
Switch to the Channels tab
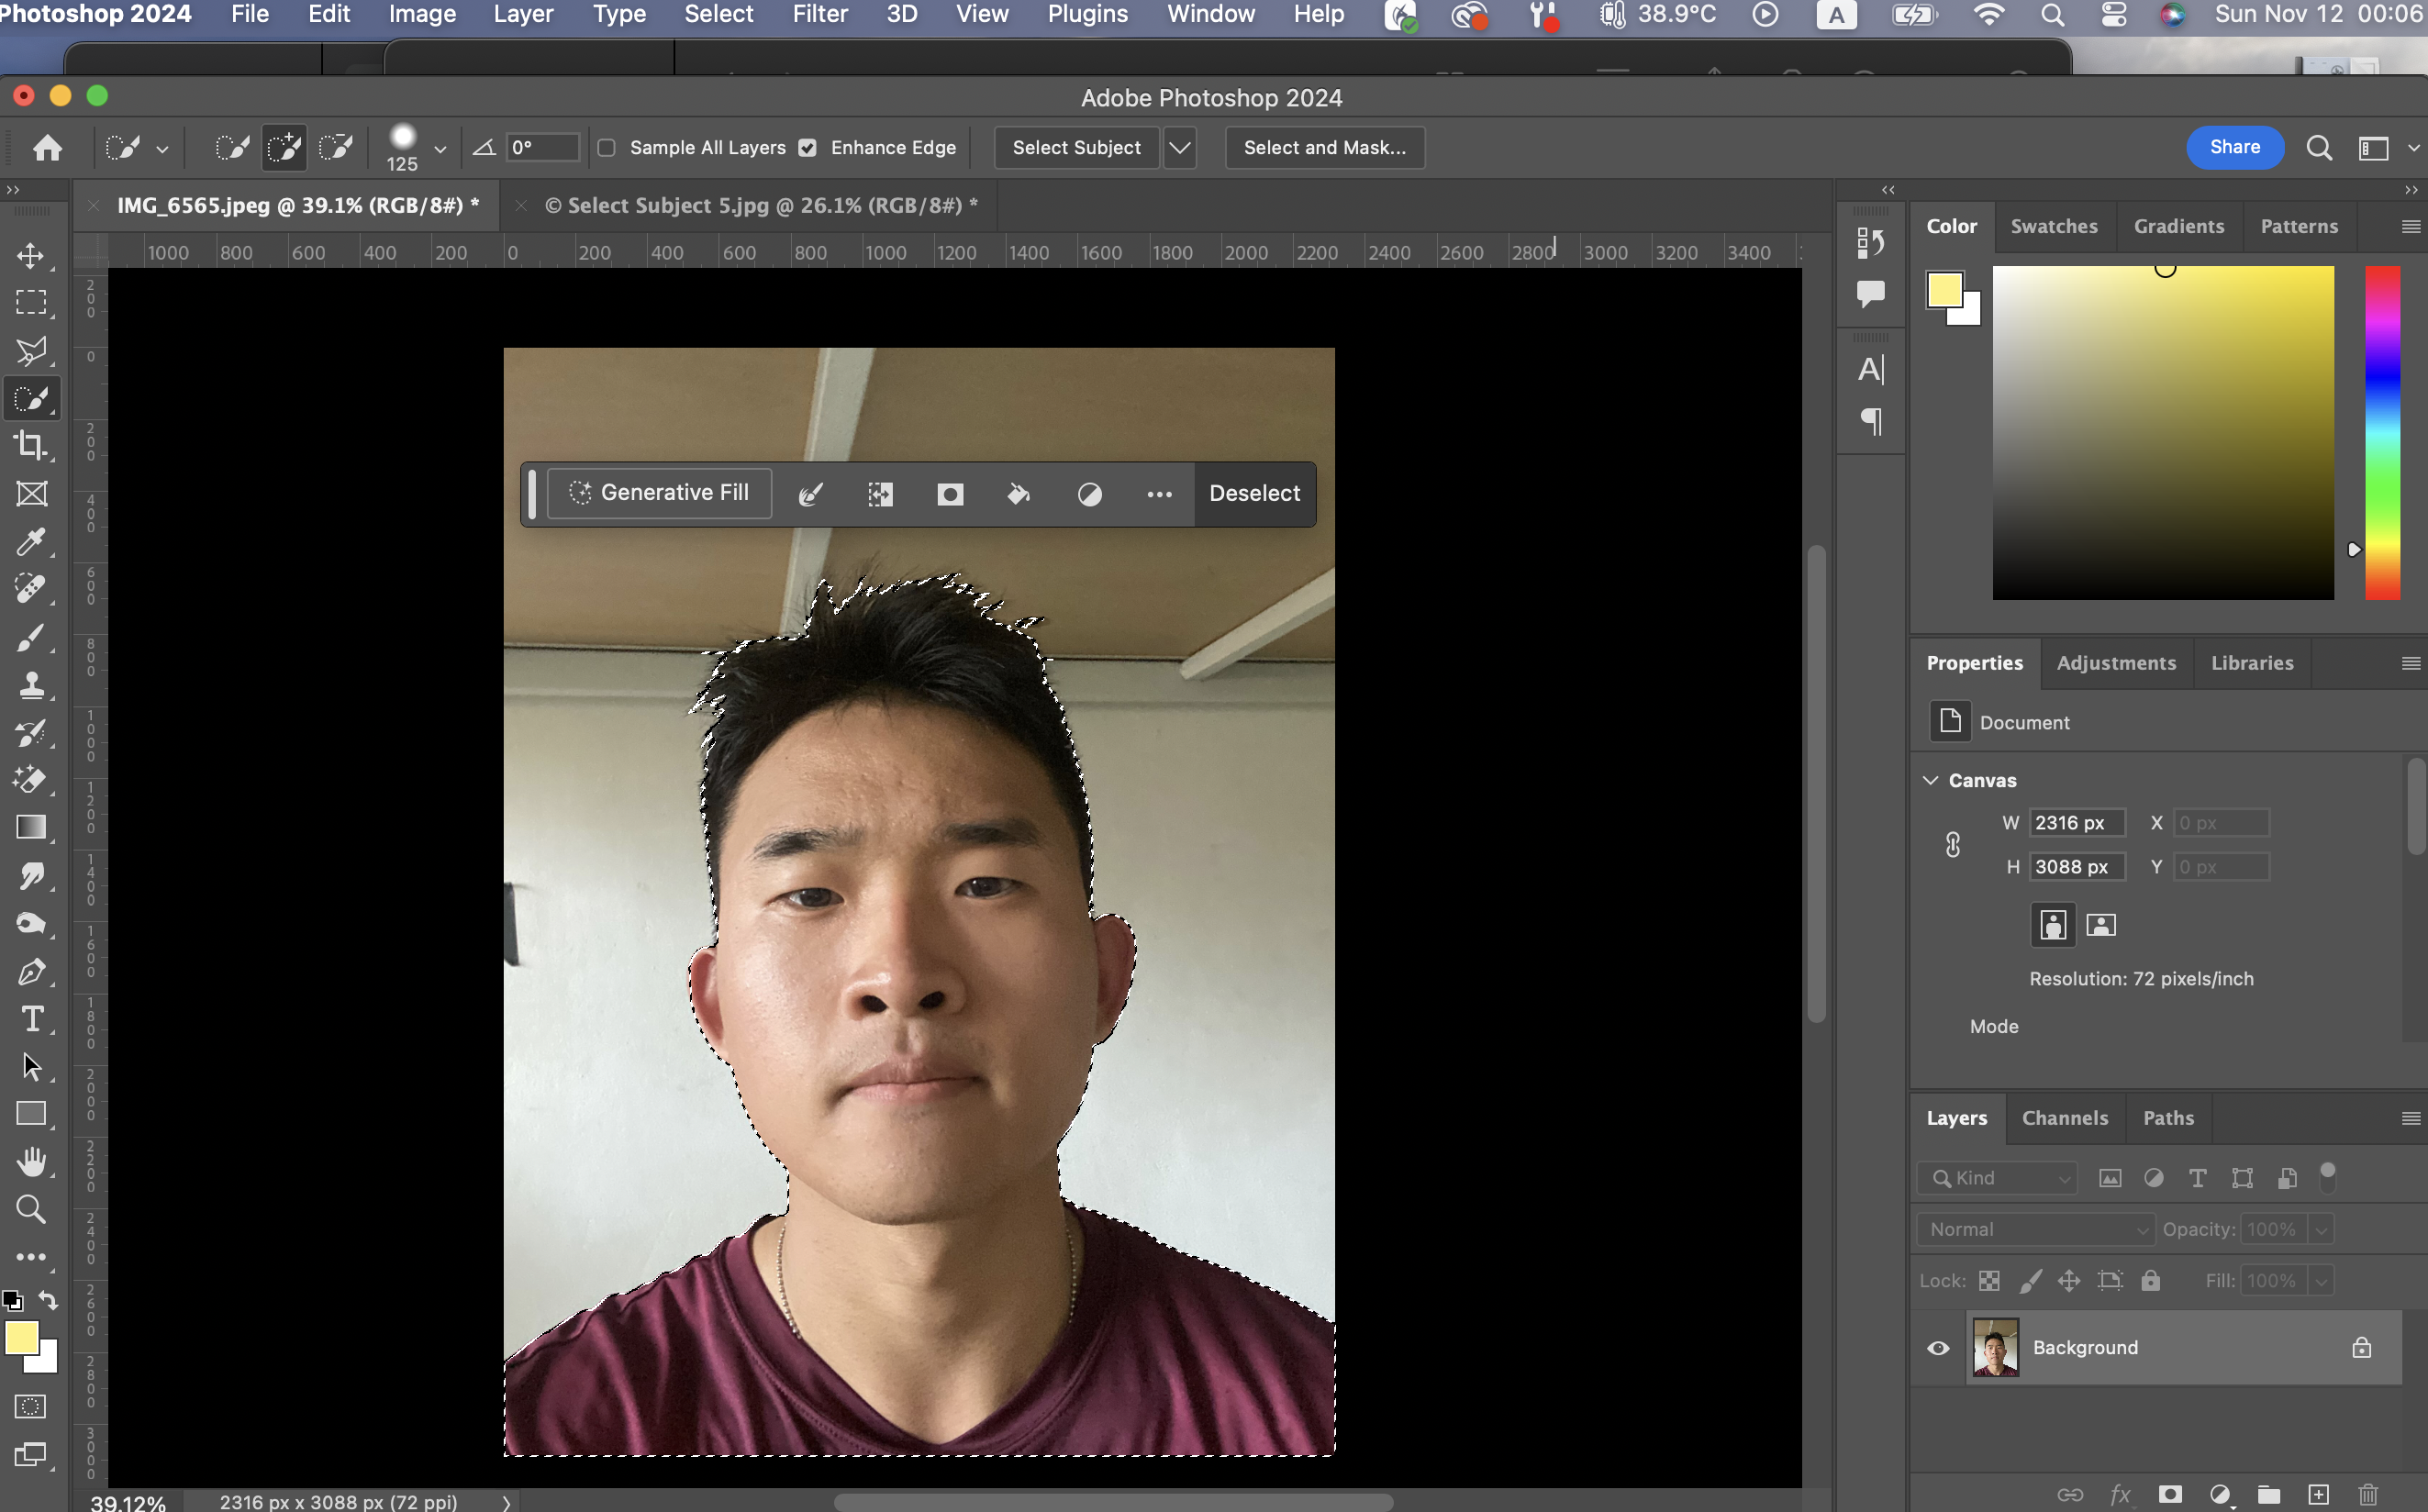[x=2064, y=1118]
